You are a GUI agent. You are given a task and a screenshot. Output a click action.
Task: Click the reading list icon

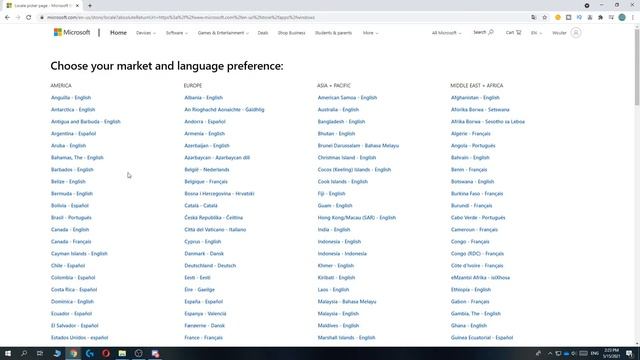click(611, 18)
